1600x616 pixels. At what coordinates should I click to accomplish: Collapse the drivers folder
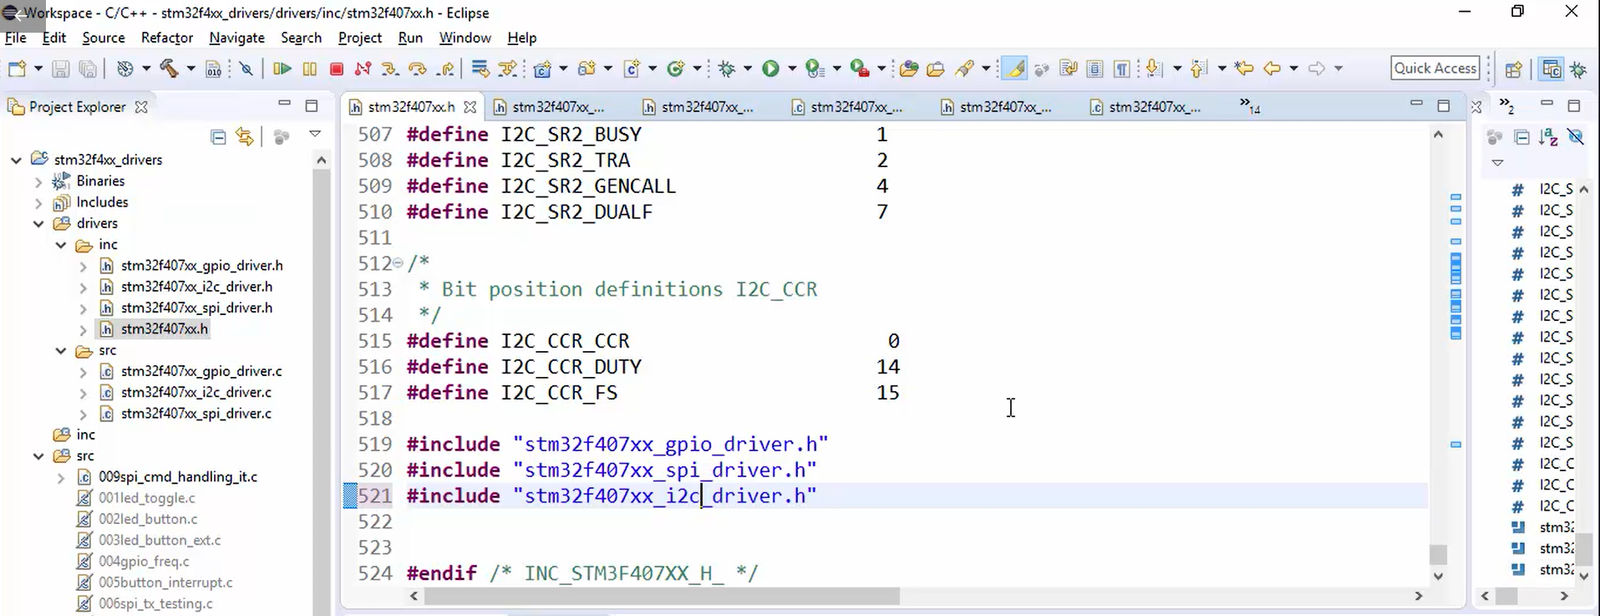click(38, 224)
